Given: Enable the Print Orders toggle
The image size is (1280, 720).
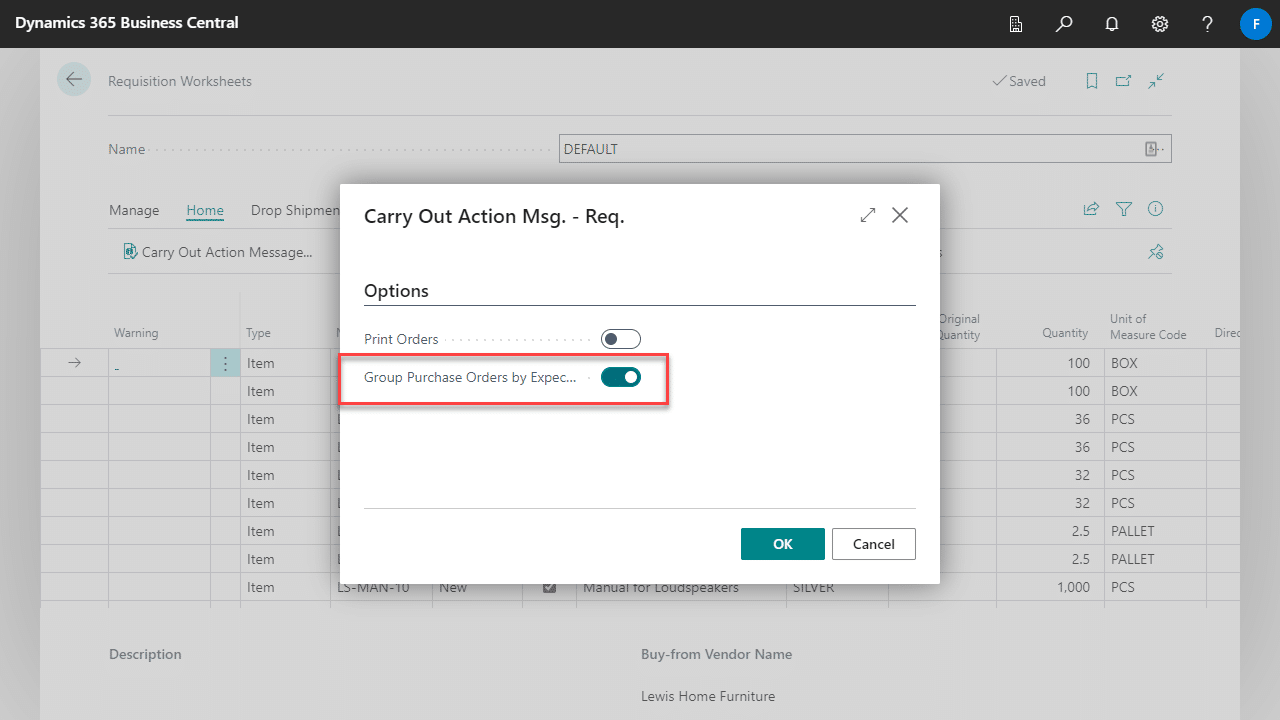Looking at the screenshot, I should click(x=621, y=339).
